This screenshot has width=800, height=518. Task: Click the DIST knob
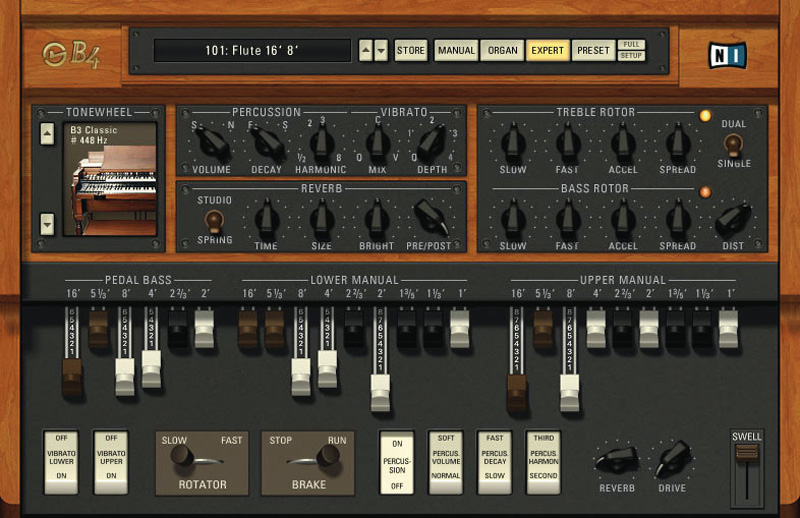click(733, 219)
